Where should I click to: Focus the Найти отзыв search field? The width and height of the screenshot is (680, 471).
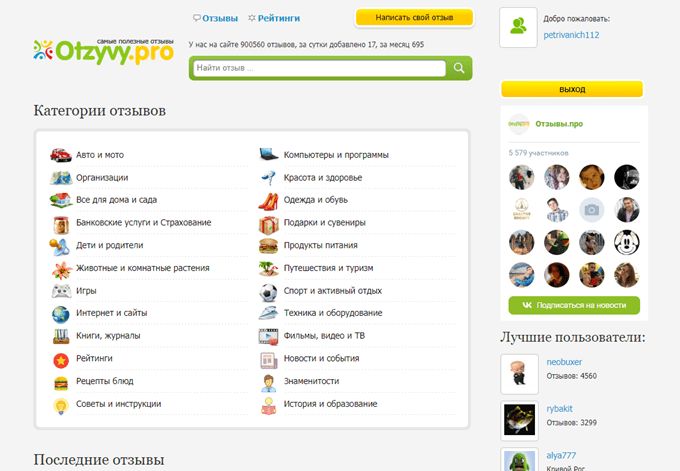[x=320, y=68]
